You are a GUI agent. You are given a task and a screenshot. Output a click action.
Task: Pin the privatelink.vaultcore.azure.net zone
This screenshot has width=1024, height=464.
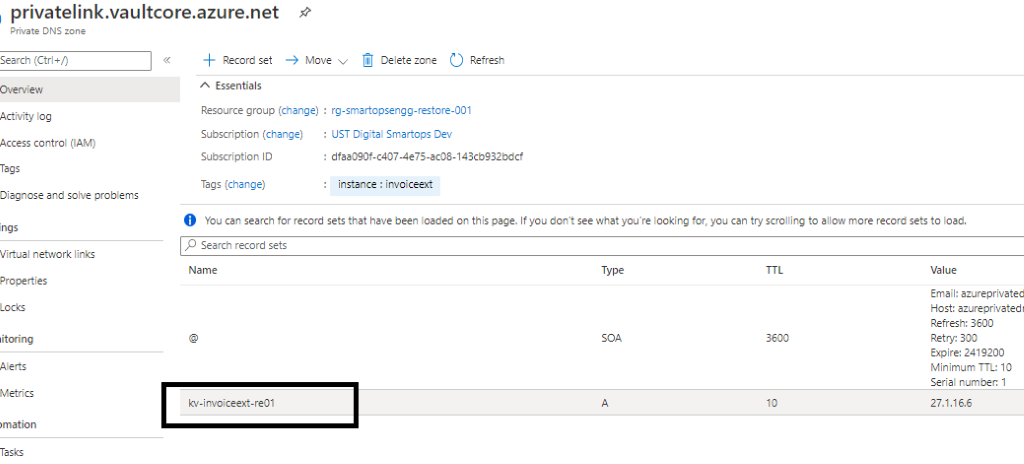click(x=304, y=12)
